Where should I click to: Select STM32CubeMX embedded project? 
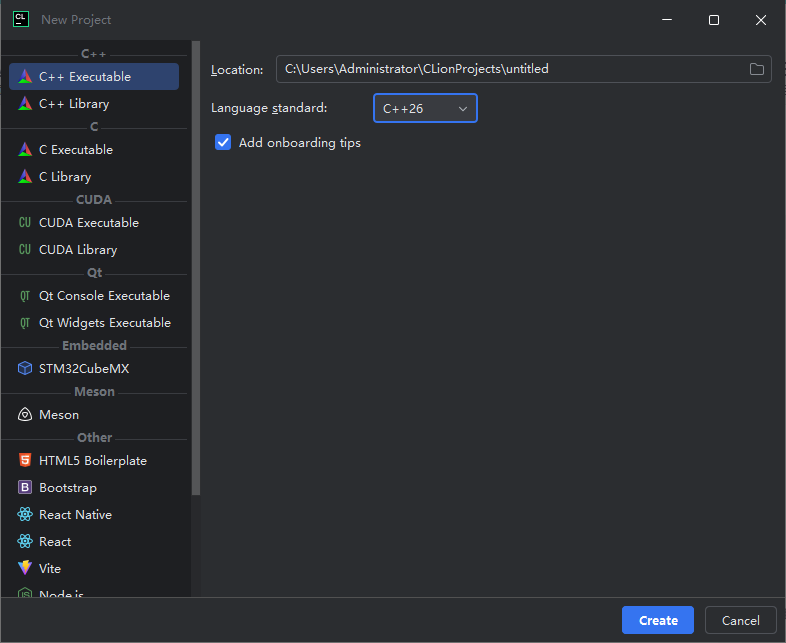click(94, 368)
